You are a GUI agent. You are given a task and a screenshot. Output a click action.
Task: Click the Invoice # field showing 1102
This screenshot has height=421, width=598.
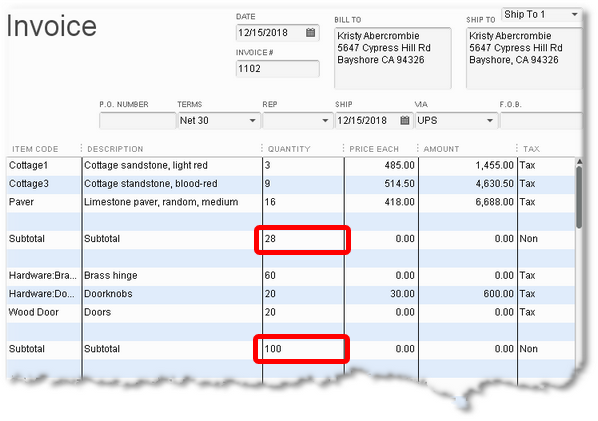tap(278, 69)
